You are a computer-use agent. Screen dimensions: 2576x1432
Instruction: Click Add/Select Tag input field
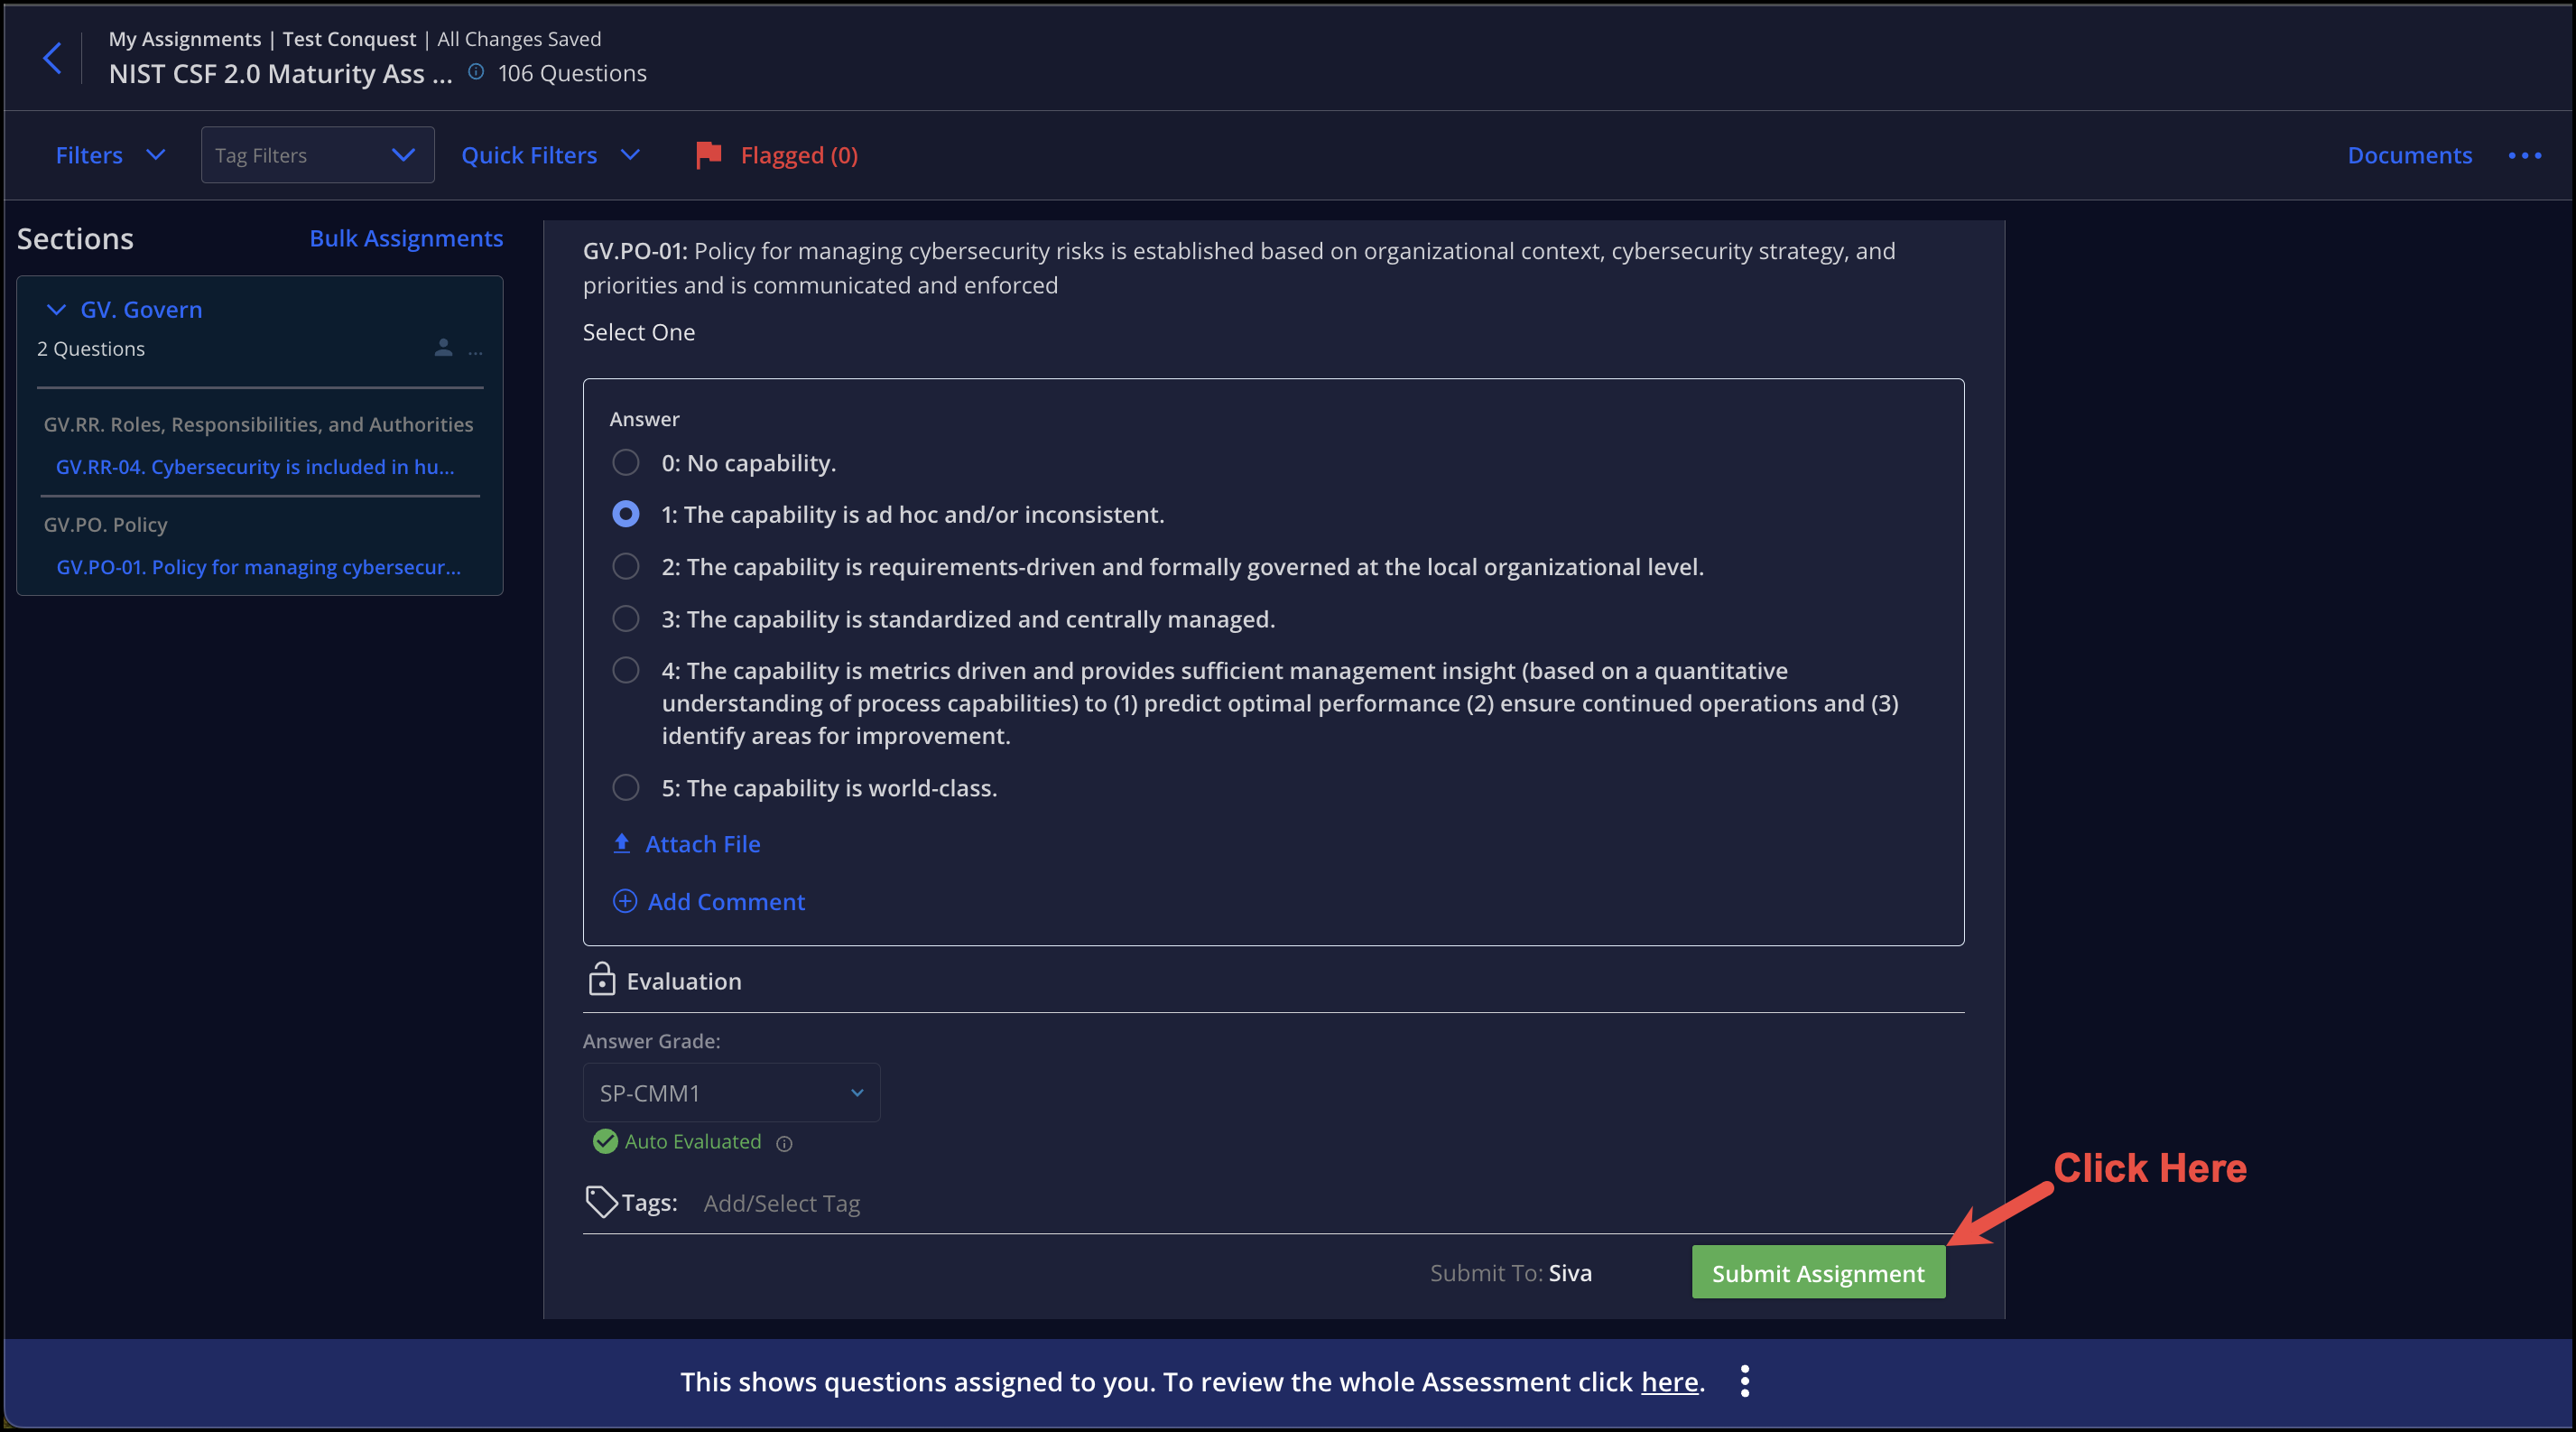(x=783, y=1201)
